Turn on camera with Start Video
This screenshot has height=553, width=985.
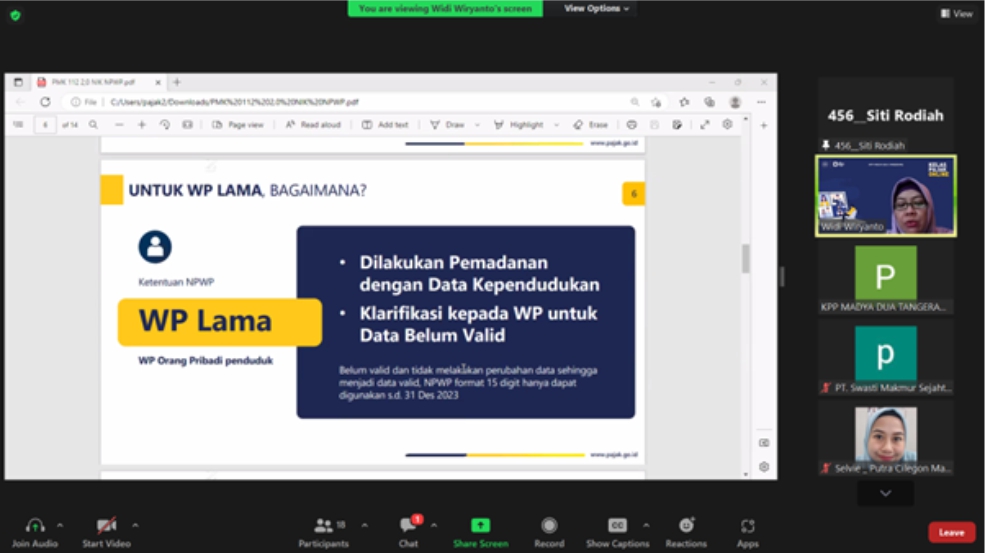coord(106,526)
